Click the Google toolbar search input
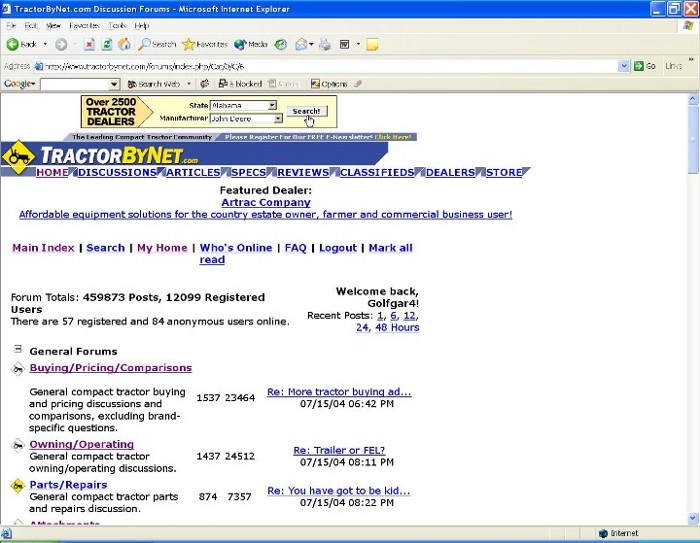 coord(75,84)
